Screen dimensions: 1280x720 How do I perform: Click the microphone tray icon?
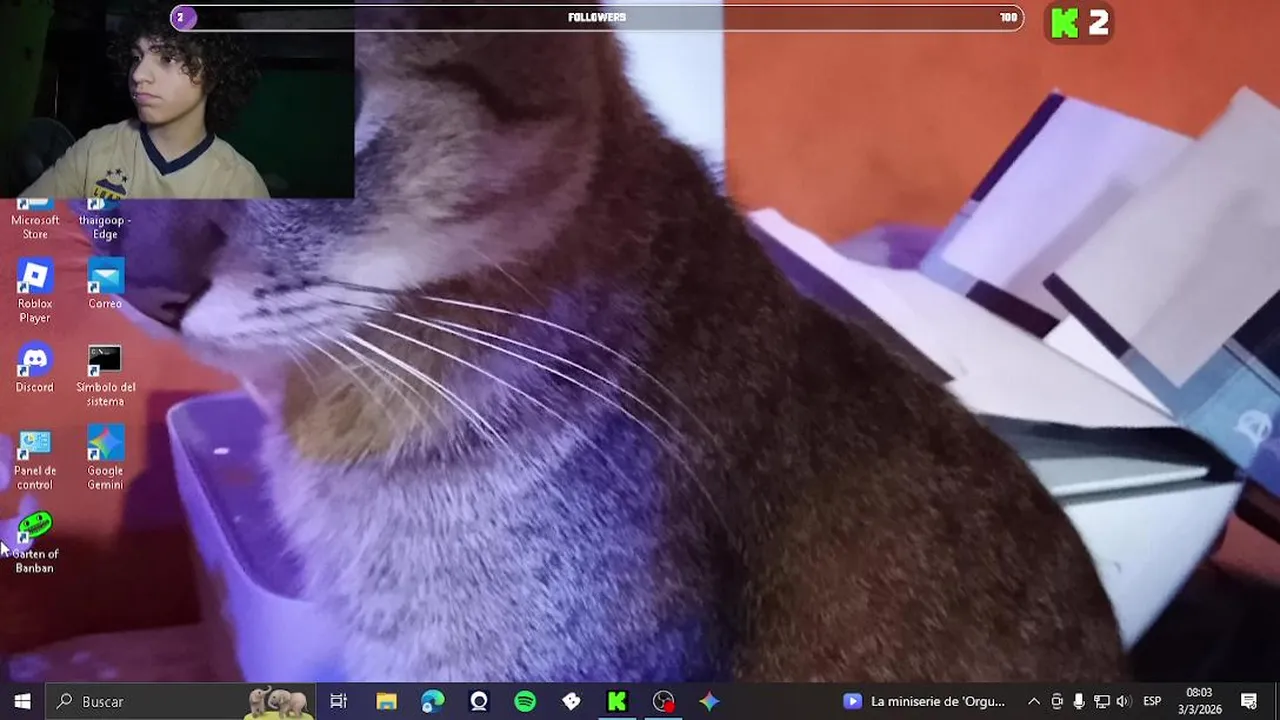(1078, 701)
